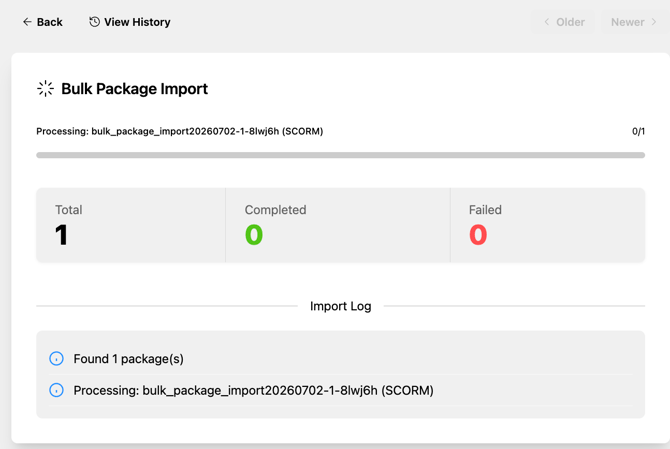The width and height of the screenshot is (670, 449).
Task: Click the loading spinner beside Bulk Package Import
Action: pyautogui.click(x=45, y=88)
